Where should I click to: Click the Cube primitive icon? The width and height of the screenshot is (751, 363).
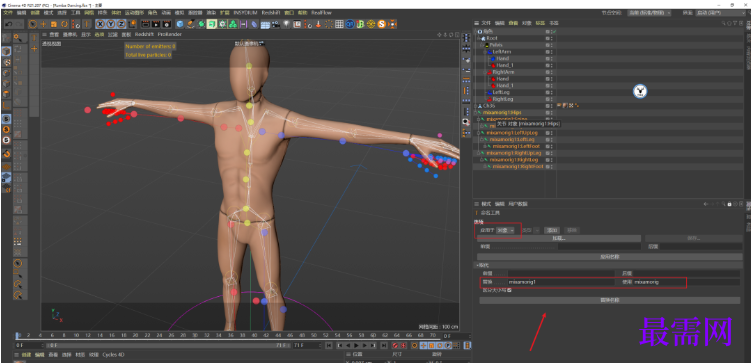pos(180,24)
